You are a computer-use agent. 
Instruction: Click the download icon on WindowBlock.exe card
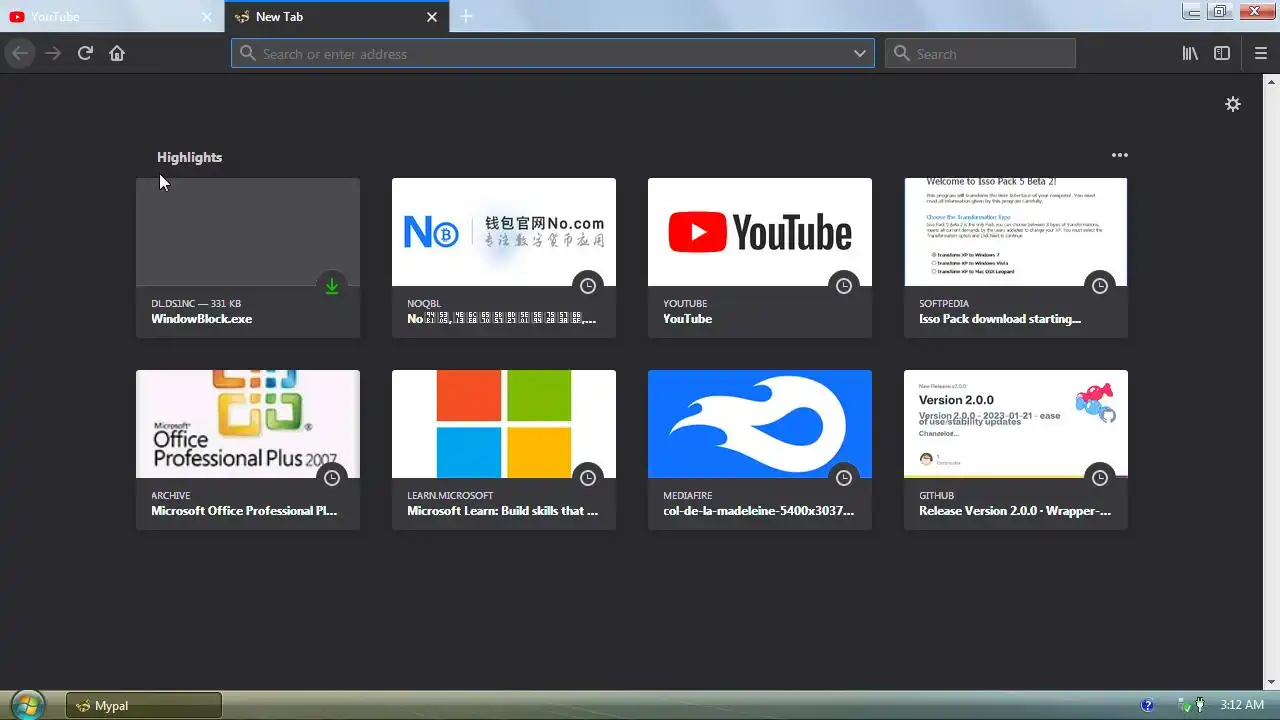(332, 286)
